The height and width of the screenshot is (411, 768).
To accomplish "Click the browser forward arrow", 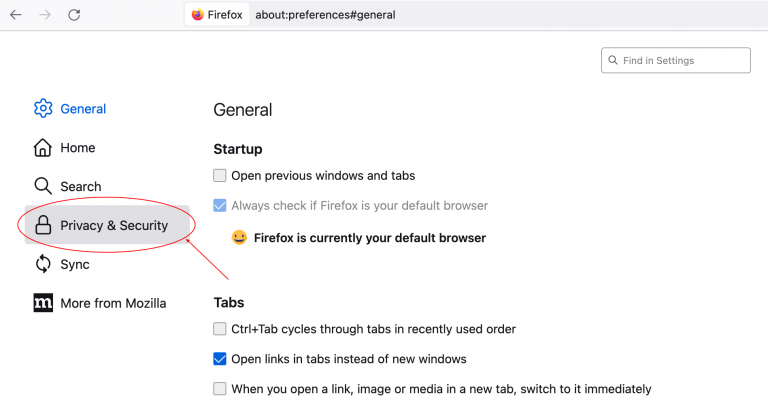I will [x=45, y=15].
